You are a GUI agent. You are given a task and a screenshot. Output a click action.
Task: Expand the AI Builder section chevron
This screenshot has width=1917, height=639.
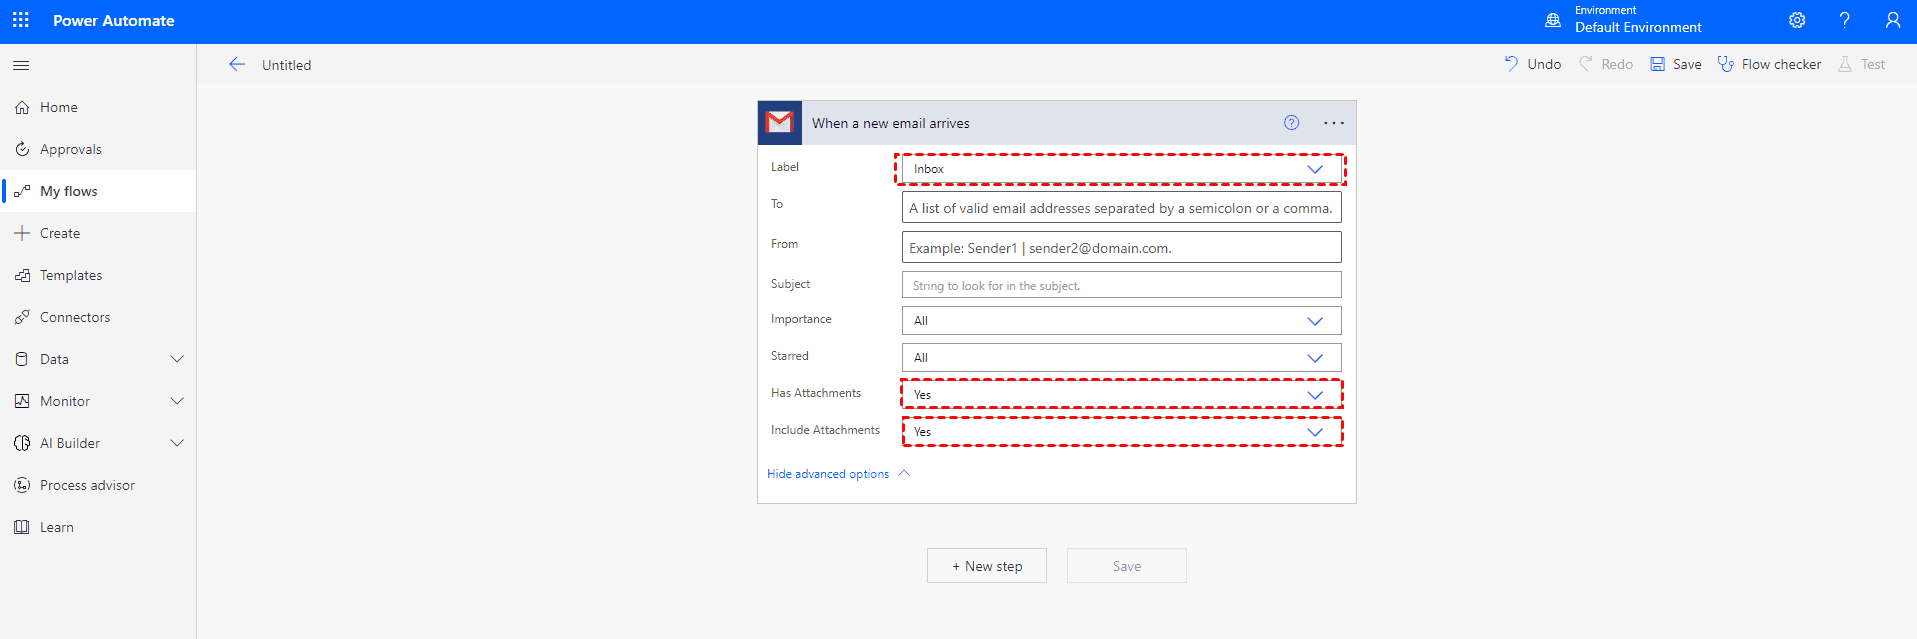point(177,443)
